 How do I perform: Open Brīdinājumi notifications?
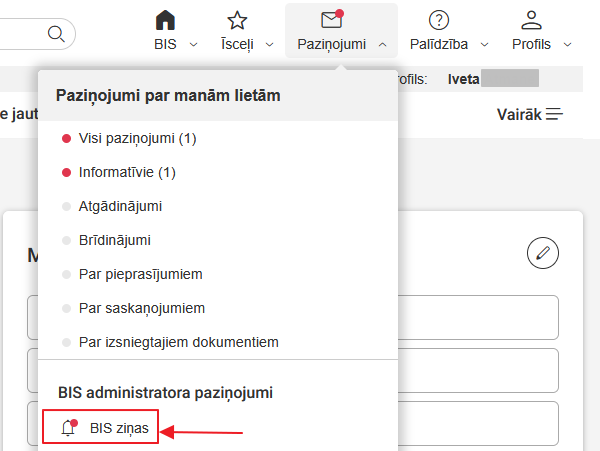click(x=114, y=240)
